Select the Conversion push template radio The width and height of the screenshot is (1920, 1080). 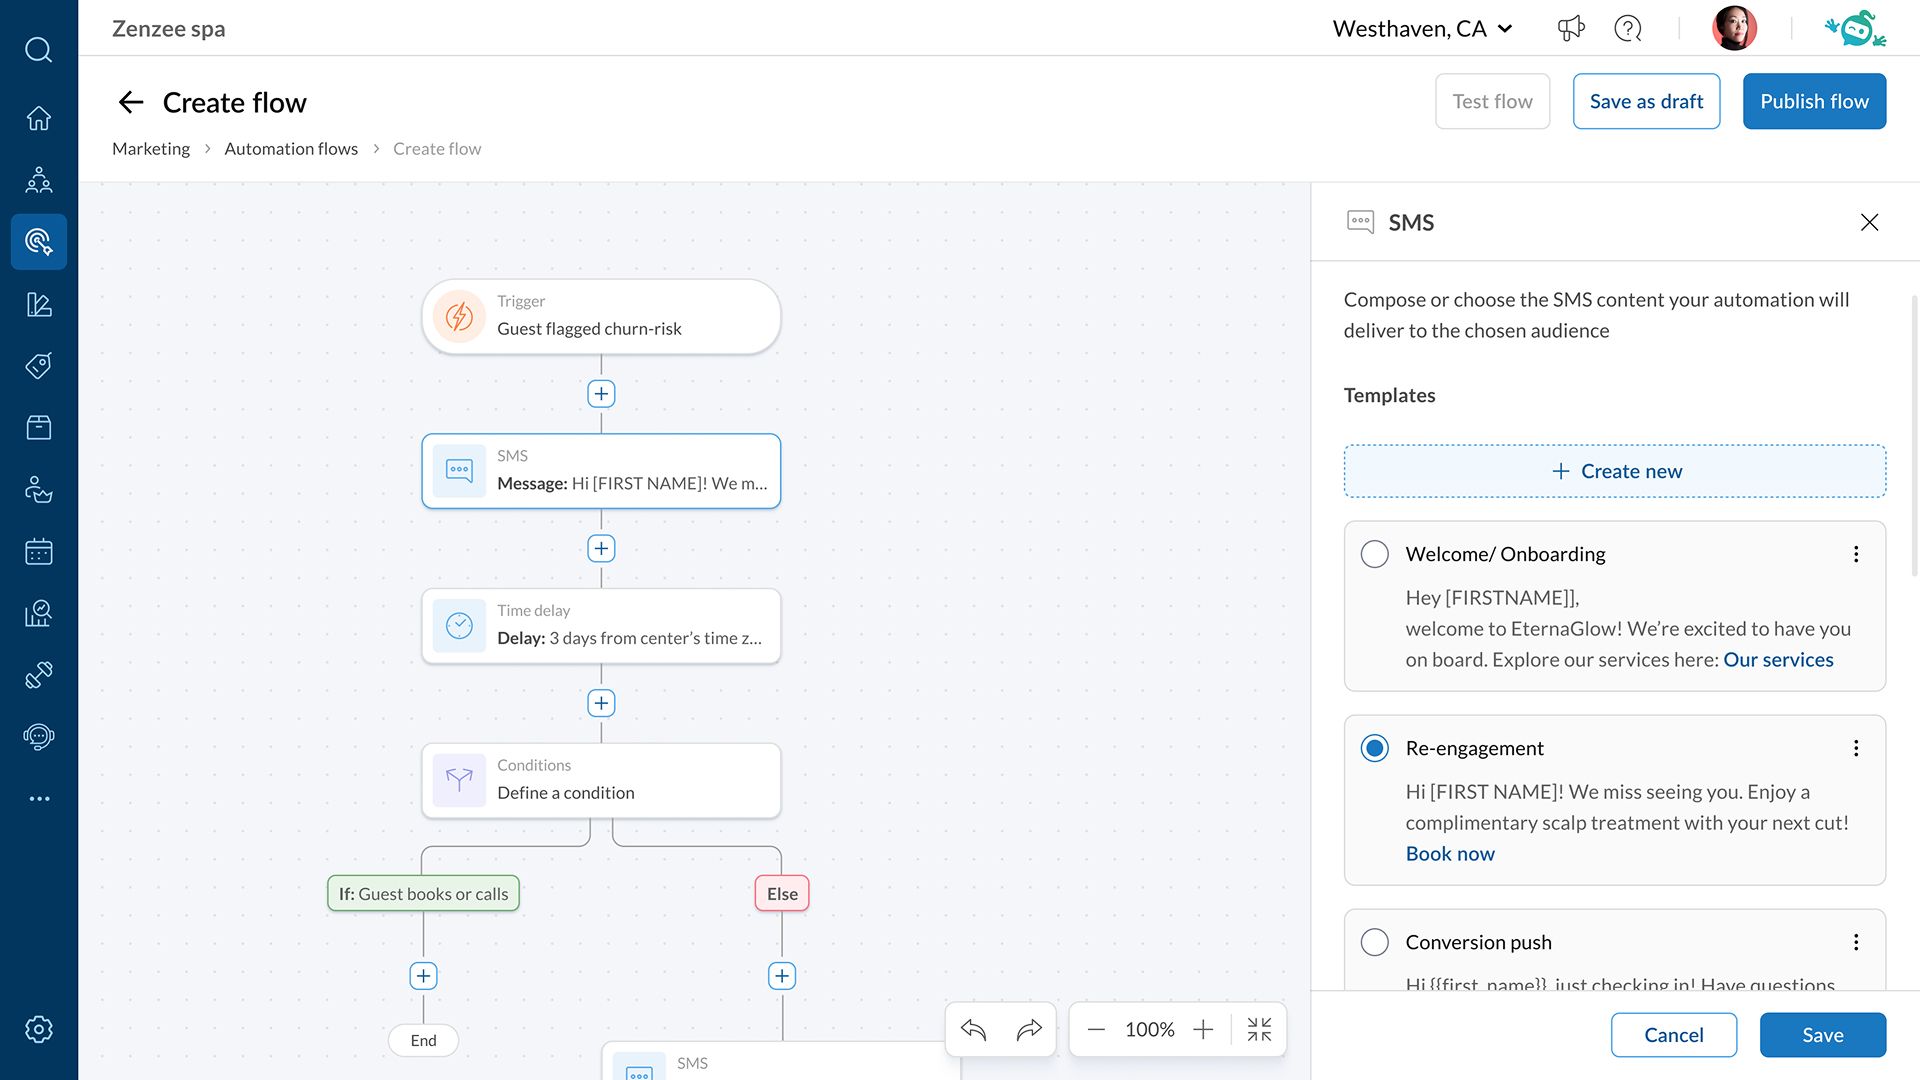click(1375, 942)
